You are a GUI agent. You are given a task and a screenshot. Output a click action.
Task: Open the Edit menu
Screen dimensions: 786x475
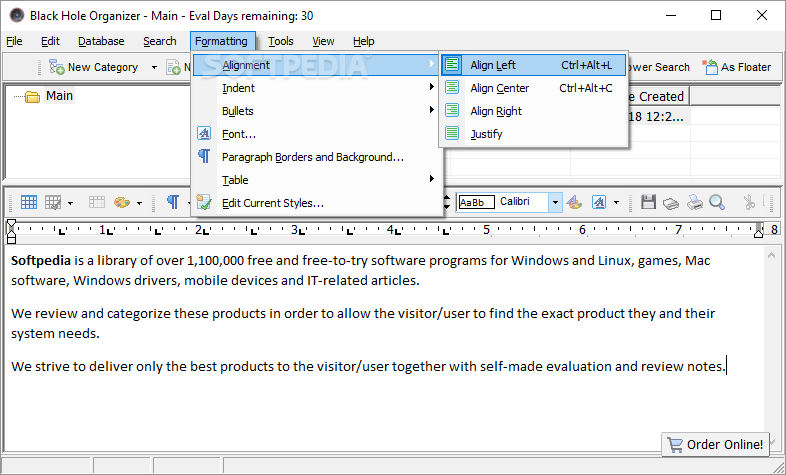[50, 41]
